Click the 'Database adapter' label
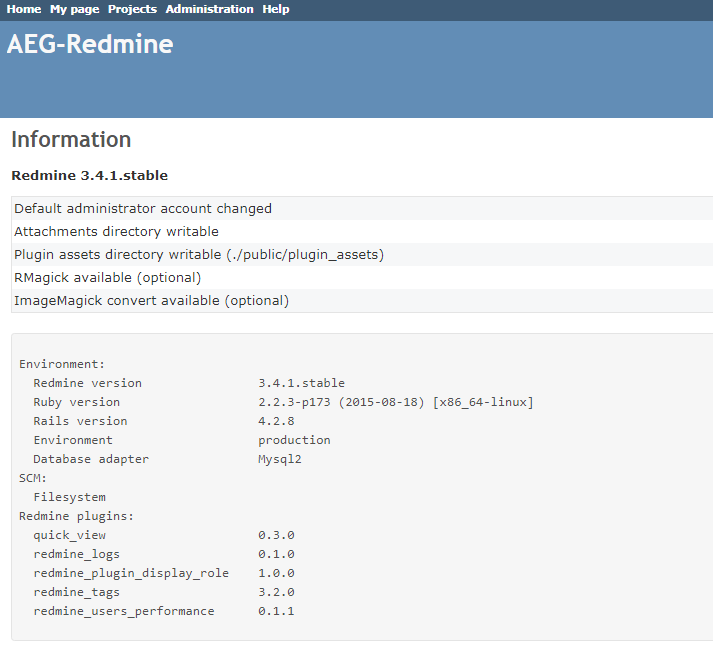Screen dimensions: 713x660 (91, 459)
